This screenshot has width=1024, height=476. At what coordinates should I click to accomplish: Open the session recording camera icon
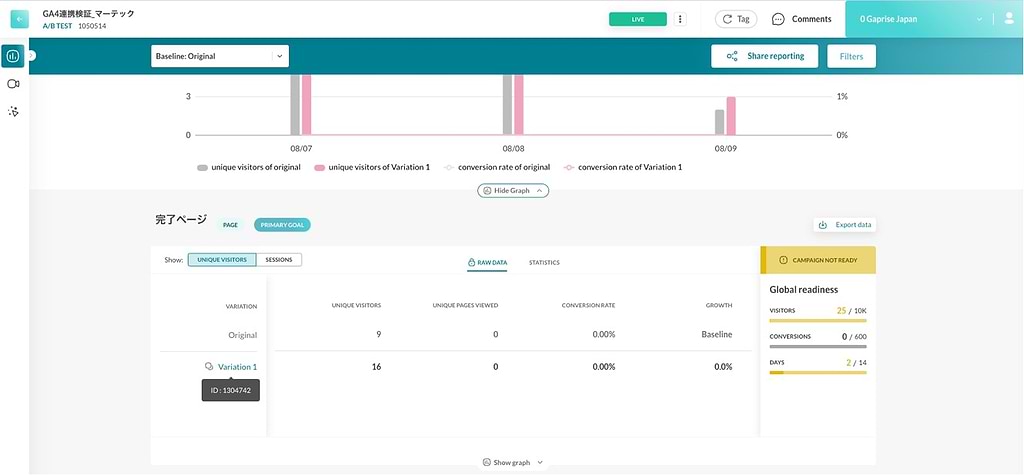[14, 84]
